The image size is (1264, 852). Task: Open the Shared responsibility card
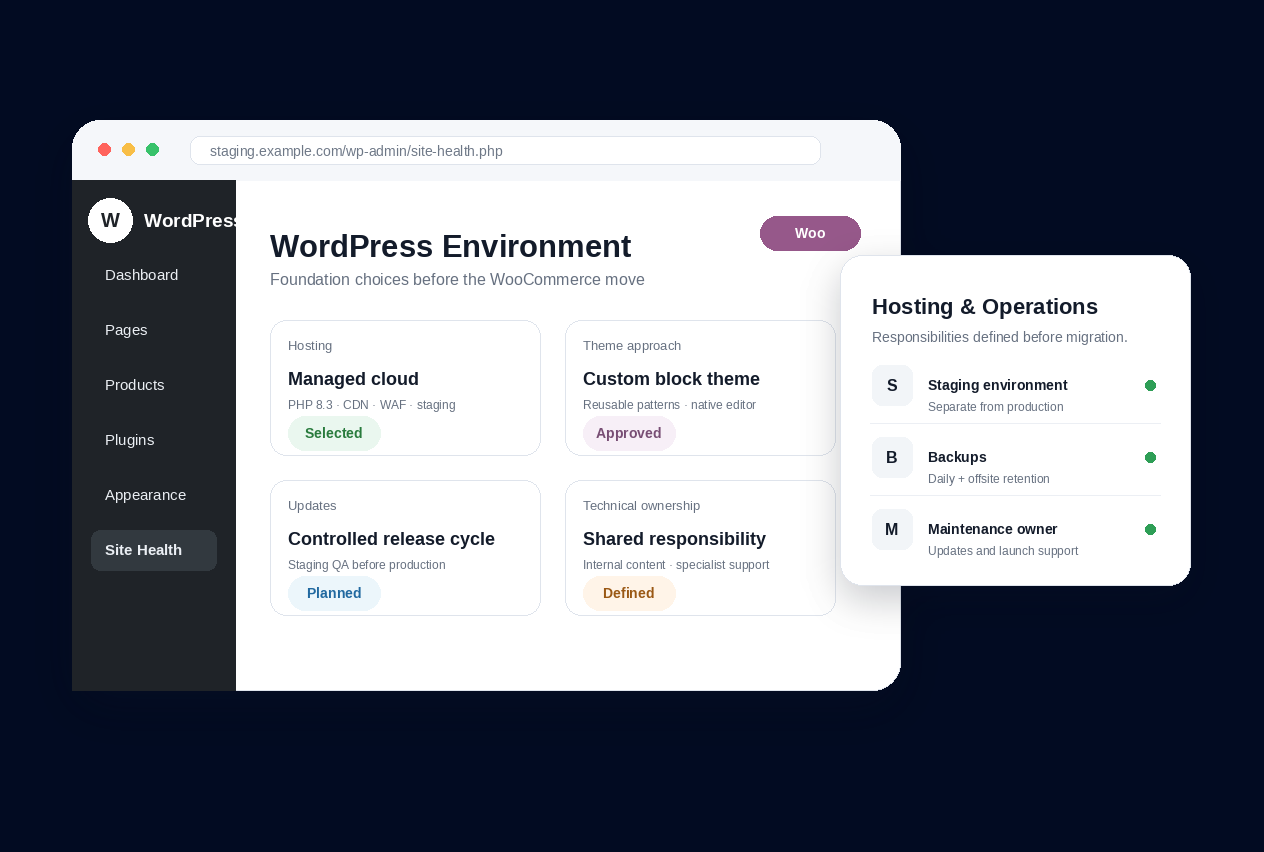[700, 548]
